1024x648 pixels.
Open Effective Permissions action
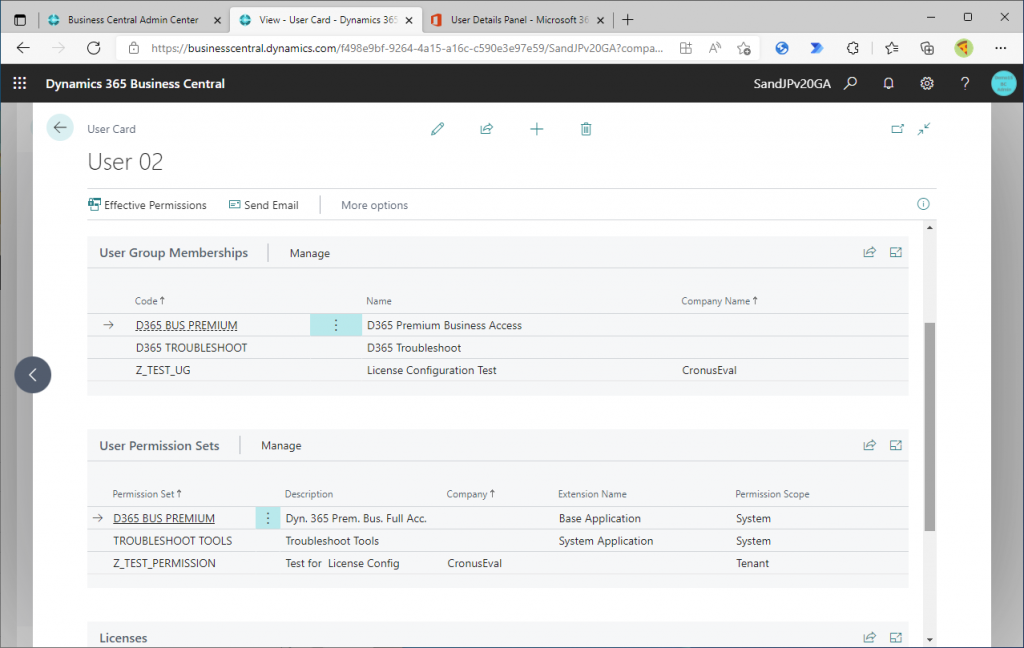pos(148,205)
